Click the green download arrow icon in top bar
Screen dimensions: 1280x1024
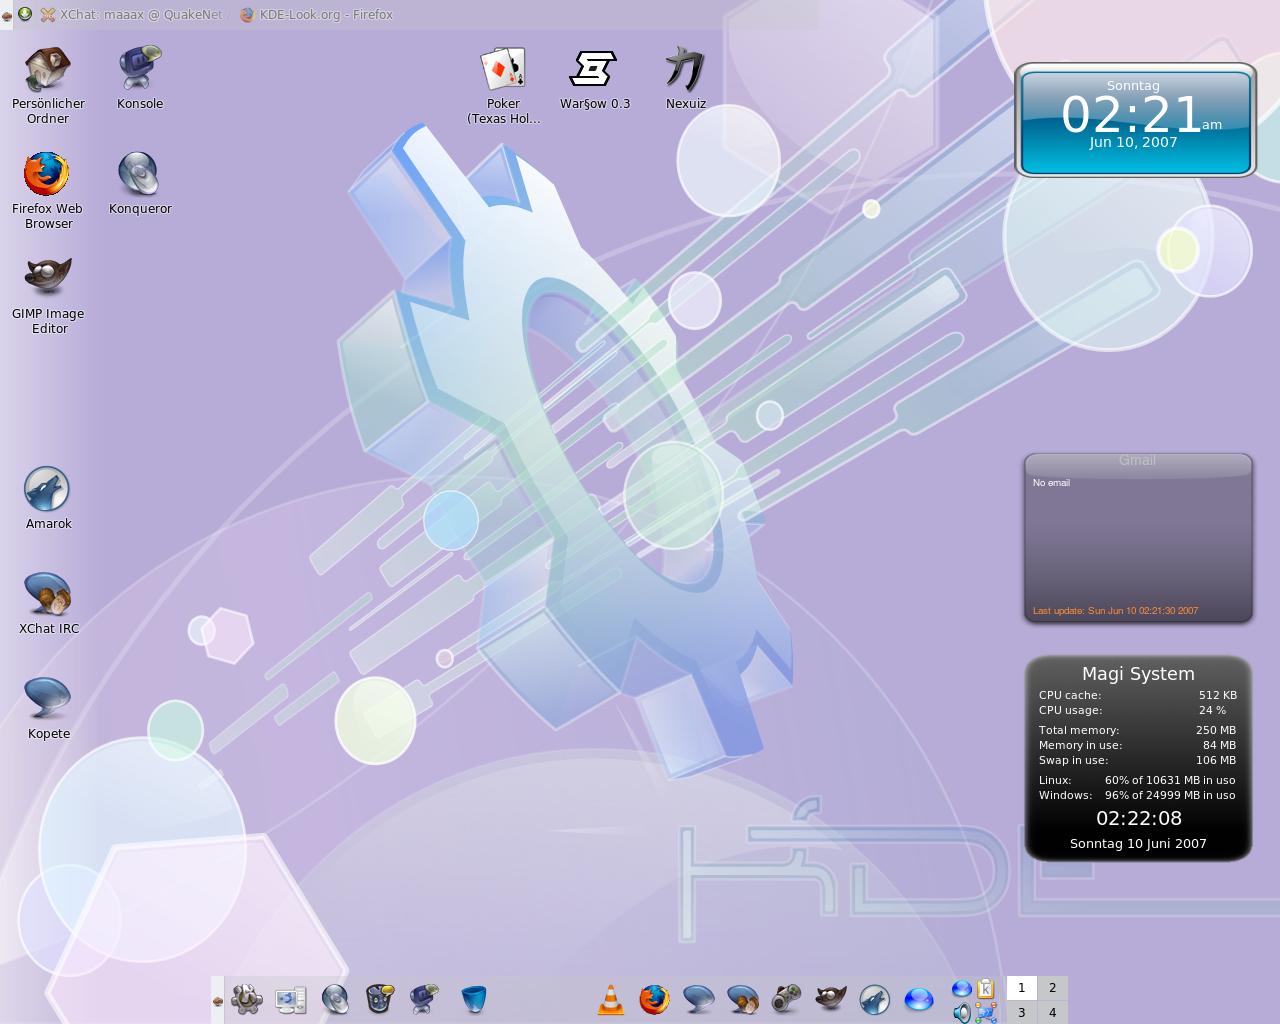pyautogui.click(x=25, y=14)
